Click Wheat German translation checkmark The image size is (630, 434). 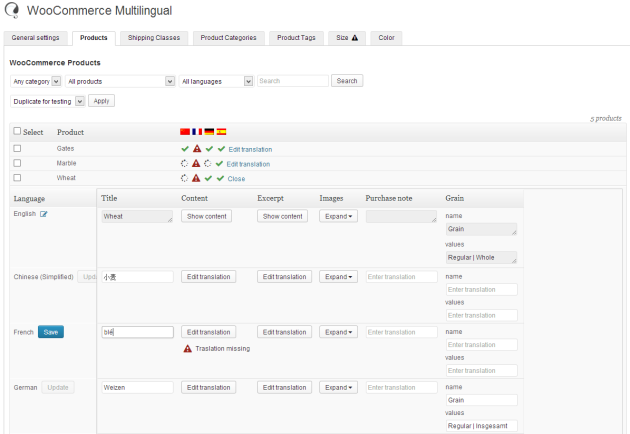click(208, 178)
